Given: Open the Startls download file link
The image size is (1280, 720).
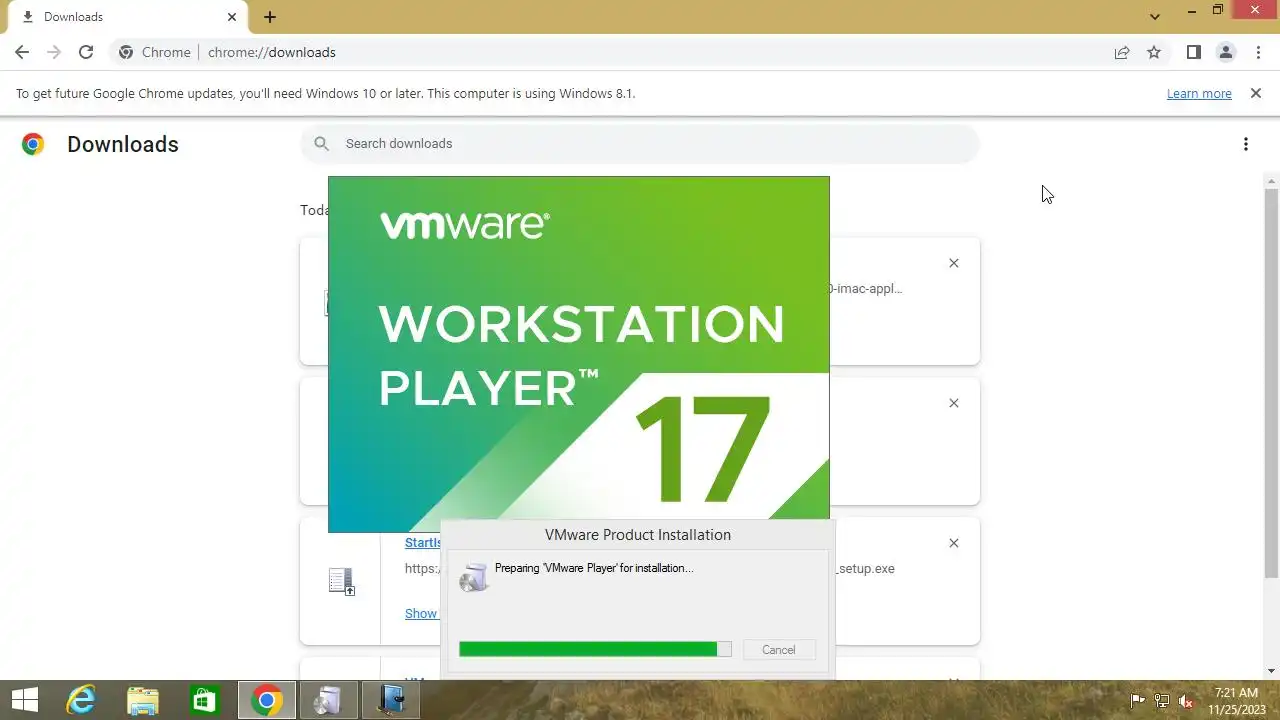Looking at the screenshot, I should (423, 542).
